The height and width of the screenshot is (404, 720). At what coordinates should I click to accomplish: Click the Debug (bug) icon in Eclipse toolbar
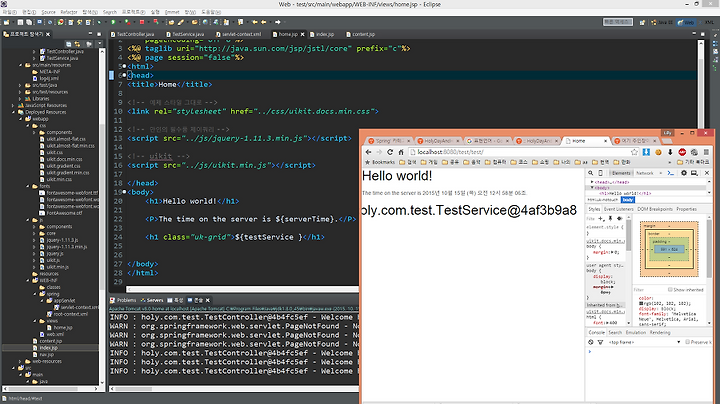(99, 22)
